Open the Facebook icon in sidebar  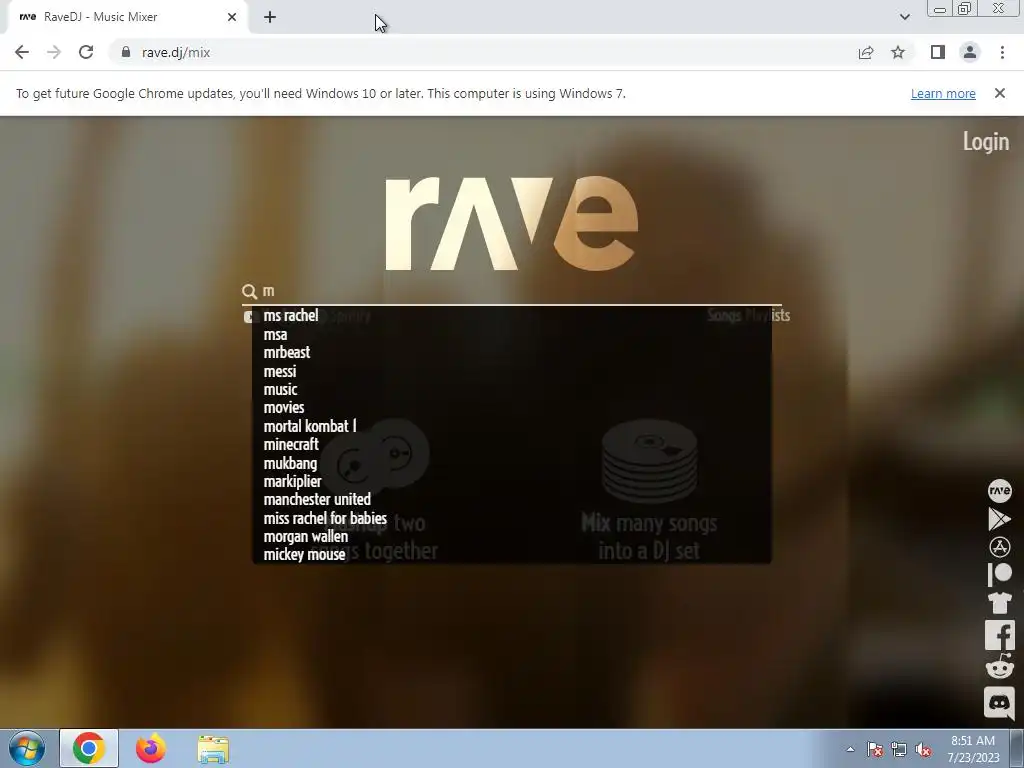(x=999, y=635)
